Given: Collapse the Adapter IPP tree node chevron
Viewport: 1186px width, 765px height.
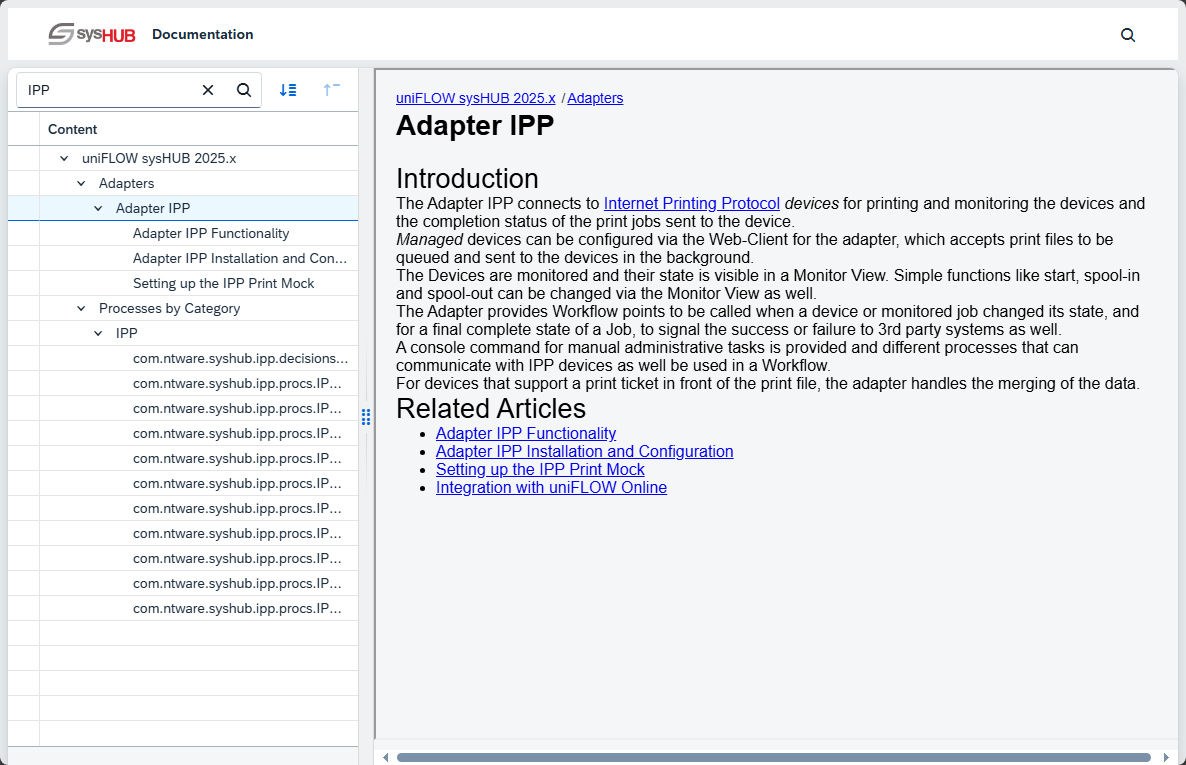Looking at the screenshot, I should coord(98,208).
